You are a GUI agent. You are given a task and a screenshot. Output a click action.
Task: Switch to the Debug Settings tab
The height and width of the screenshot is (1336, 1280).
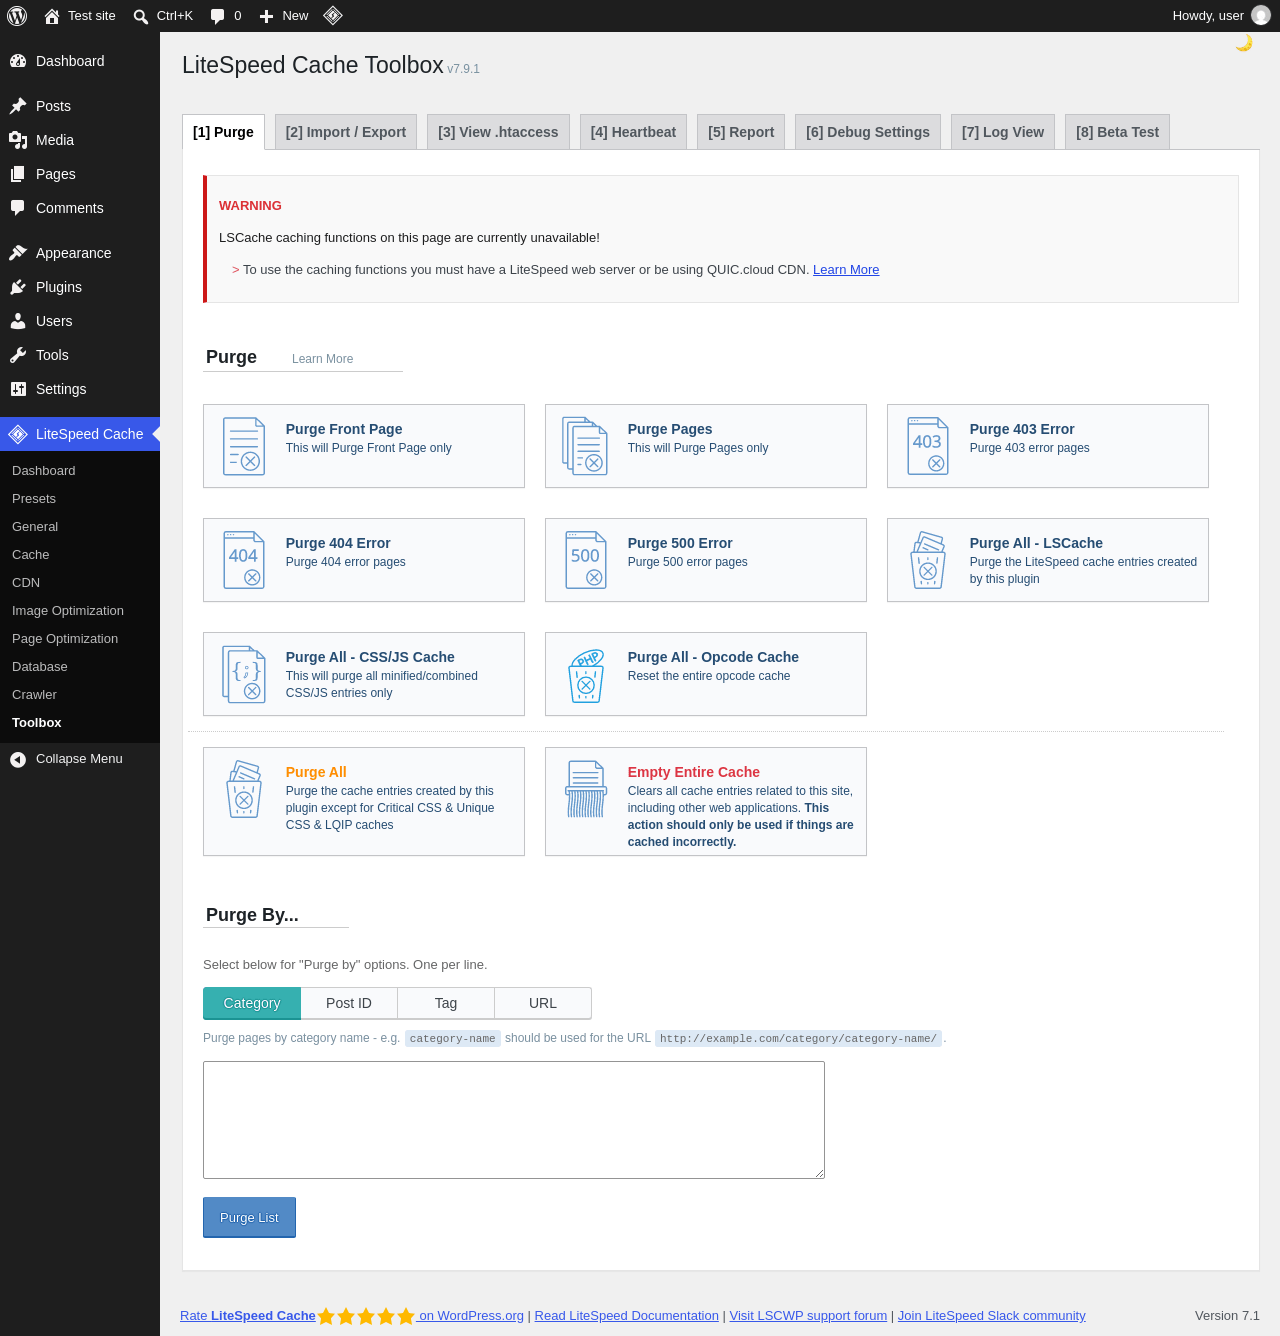click(x=868, y=132)
